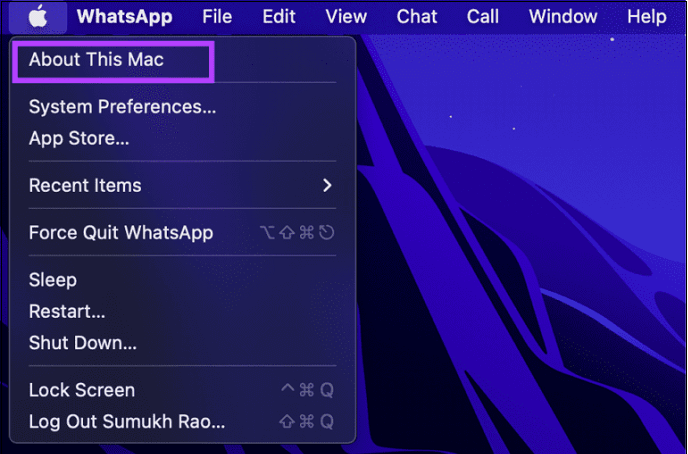This screenshot has width=688, height=454.
Task: Open the Call menu
Action: 483,17
